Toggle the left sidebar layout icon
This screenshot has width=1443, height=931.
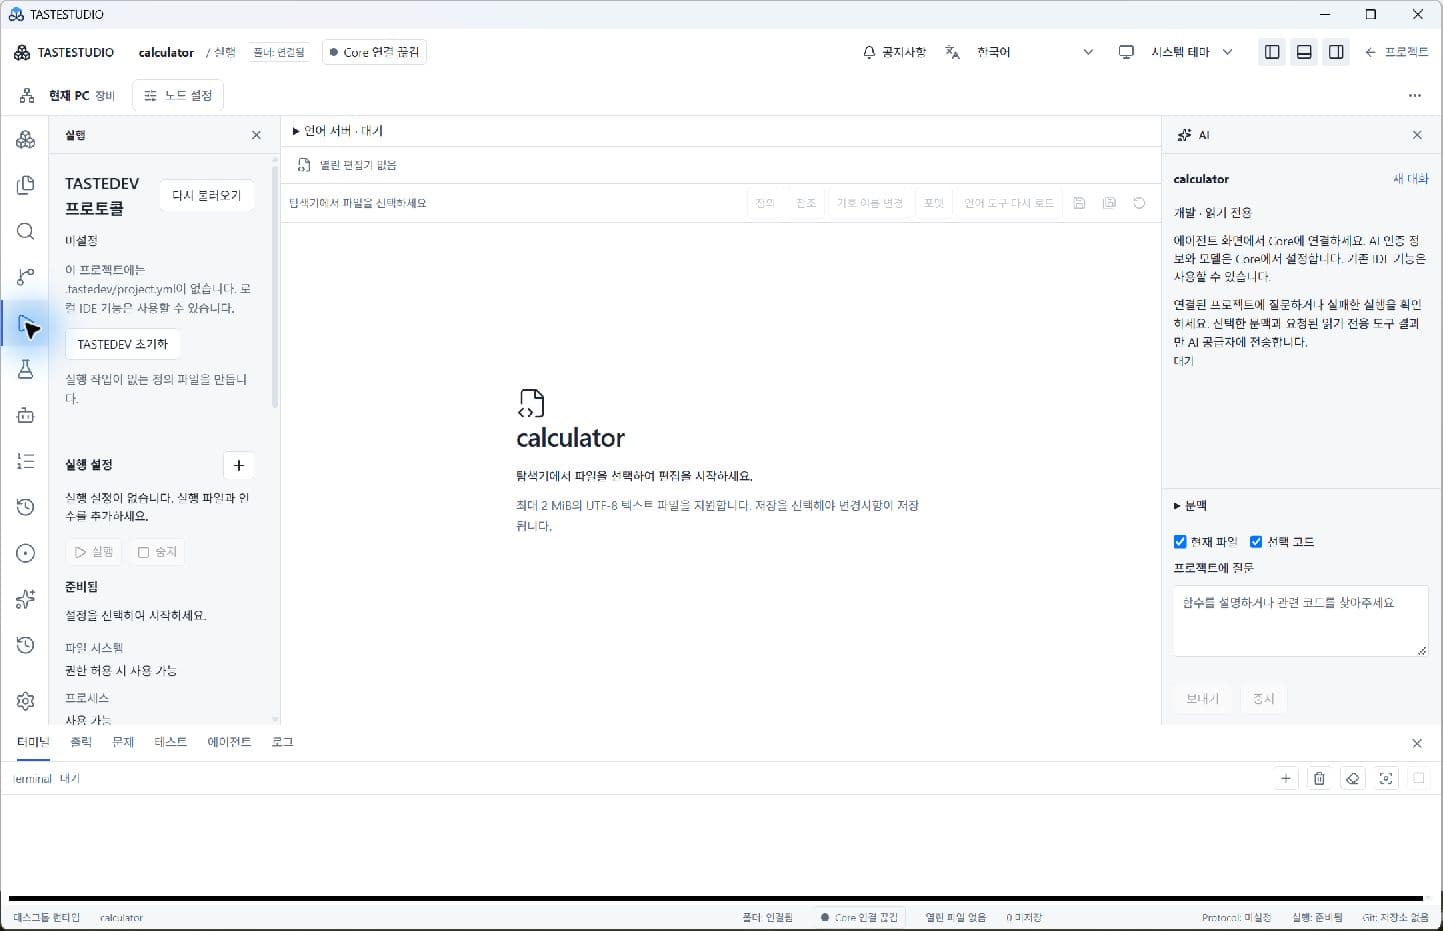1272,52
